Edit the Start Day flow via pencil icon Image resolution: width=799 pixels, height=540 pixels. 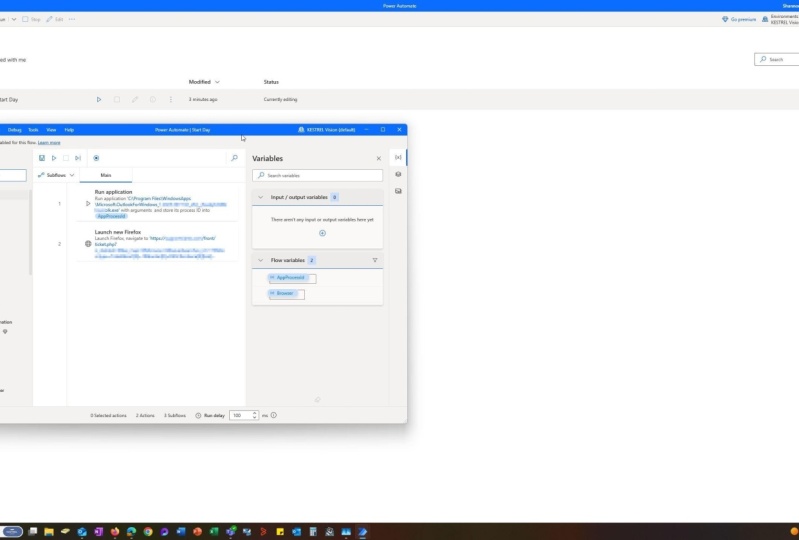coord(135,100)
